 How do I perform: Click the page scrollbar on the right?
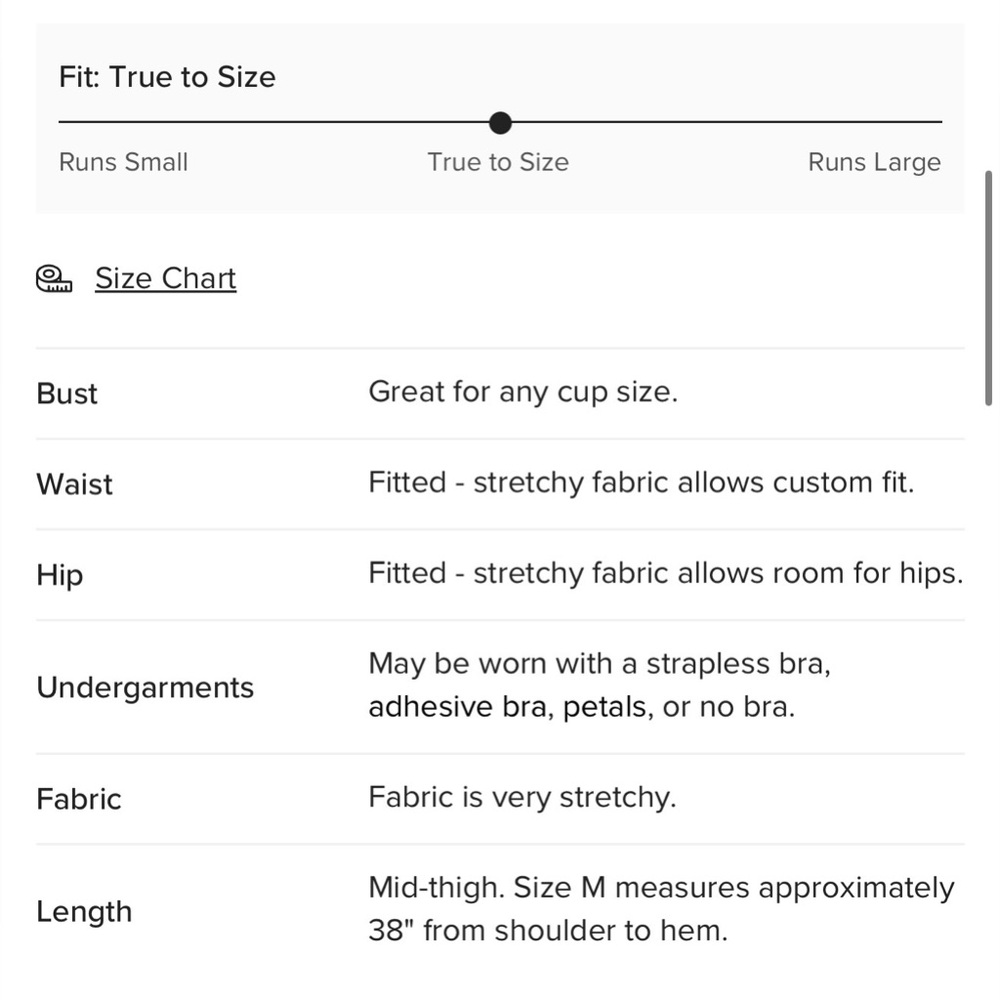pyautogui.click(x=989, y=288)
